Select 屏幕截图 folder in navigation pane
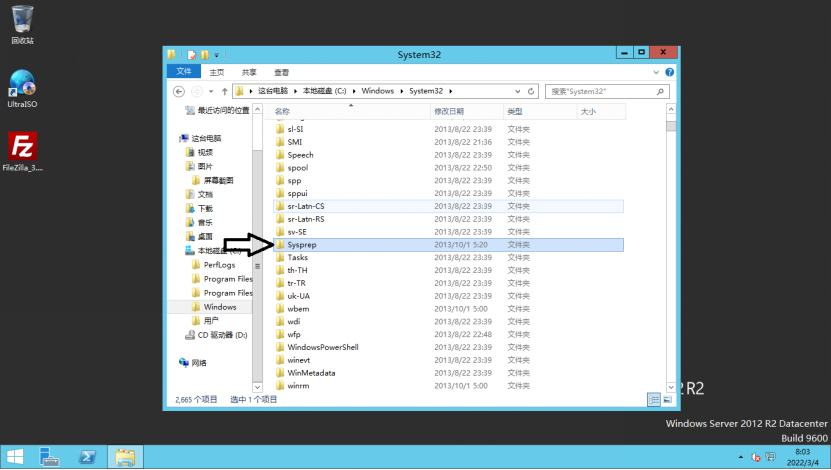Viewport: 831px width, 470px height. pyautogui.click(x=213, y=181)
